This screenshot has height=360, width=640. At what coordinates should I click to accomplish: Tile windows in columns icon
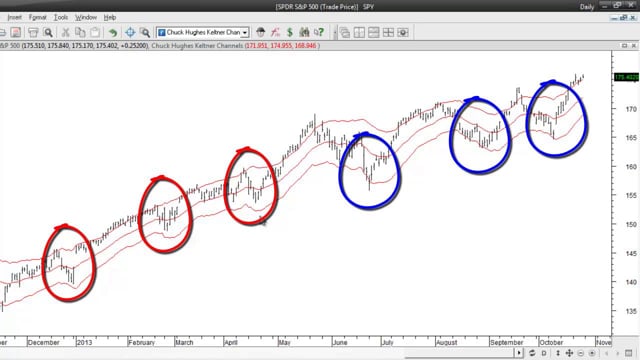pyautogui.click(x=359, y=33)
